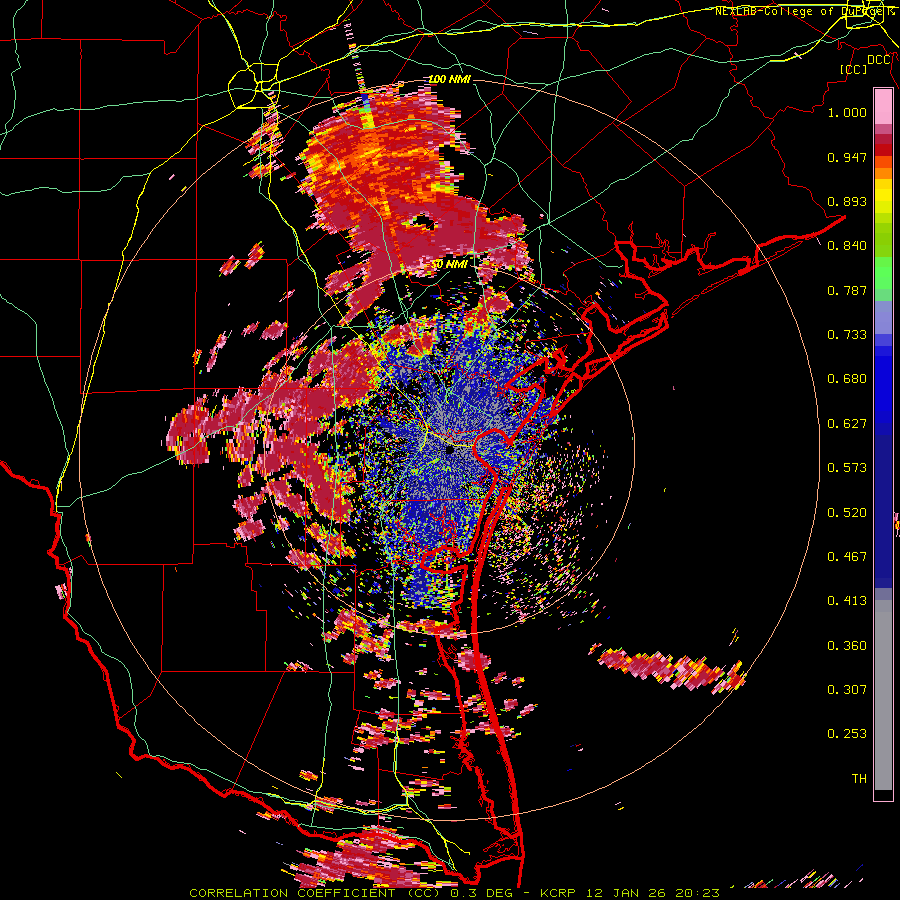The height and width of the screenshot is (900, 900).
Task: Click the 50 NMI range ring label
Action: click(x=449, y=264)
